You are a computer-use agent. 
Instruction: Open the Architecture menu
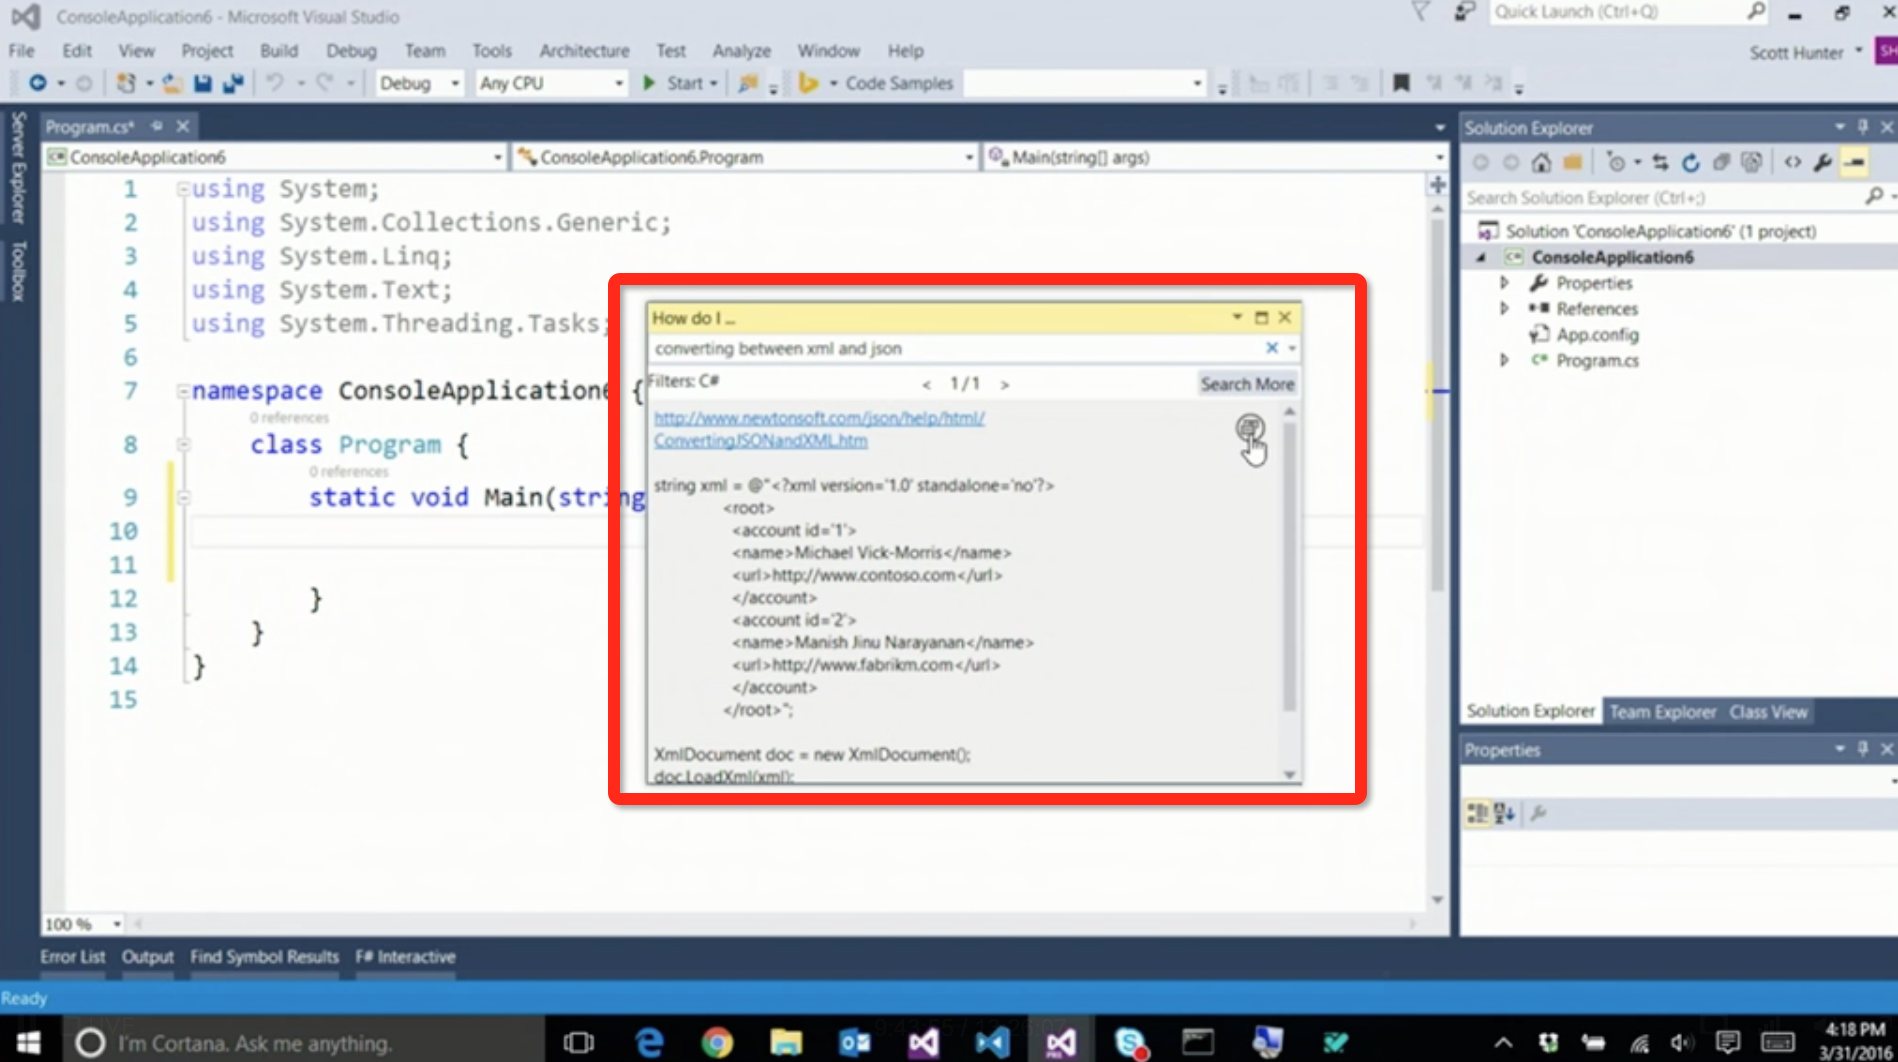(x=584, y=51)
